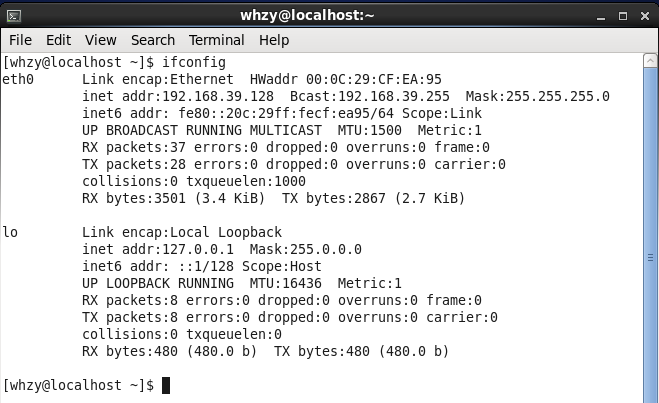Maximize the terminal window
This screenshot has width=659, height=403.
(623, 16)
